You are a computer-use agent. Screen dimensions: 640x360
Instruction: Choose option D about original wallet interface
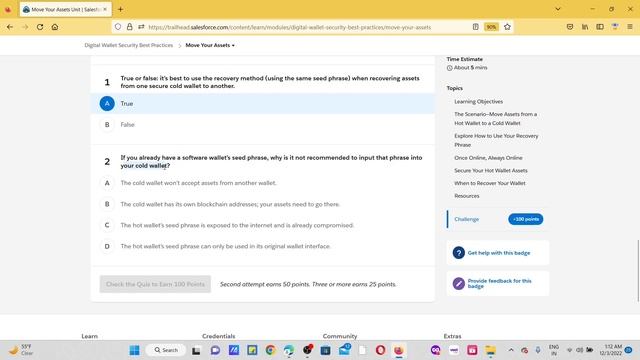tap(263, 246)
